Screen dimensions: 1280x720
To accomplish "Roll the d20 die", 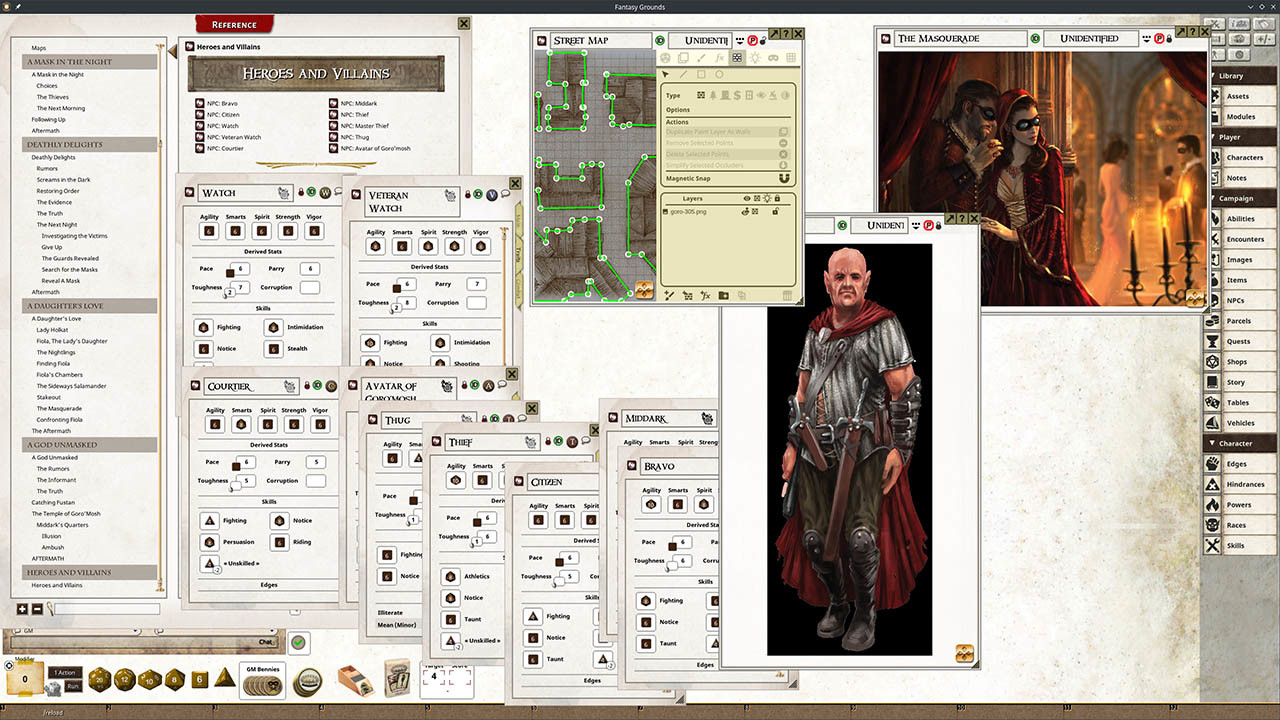I will pyautogui.click(x=101, y=680).
